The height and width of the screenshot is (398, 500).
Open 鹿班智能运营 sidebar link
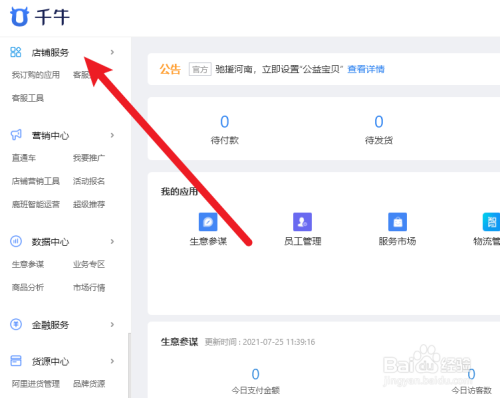tap(36, 204)
